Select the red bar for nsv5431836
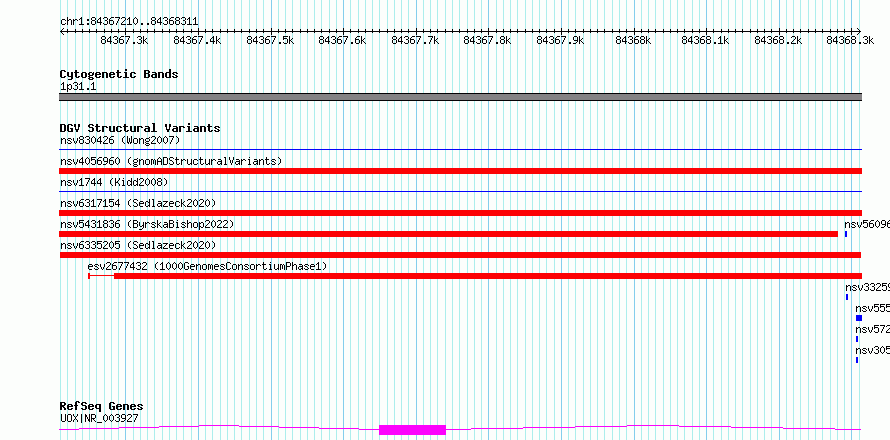Image resolution: width=890 pixels, height=440 pixels. coord(448,234)
